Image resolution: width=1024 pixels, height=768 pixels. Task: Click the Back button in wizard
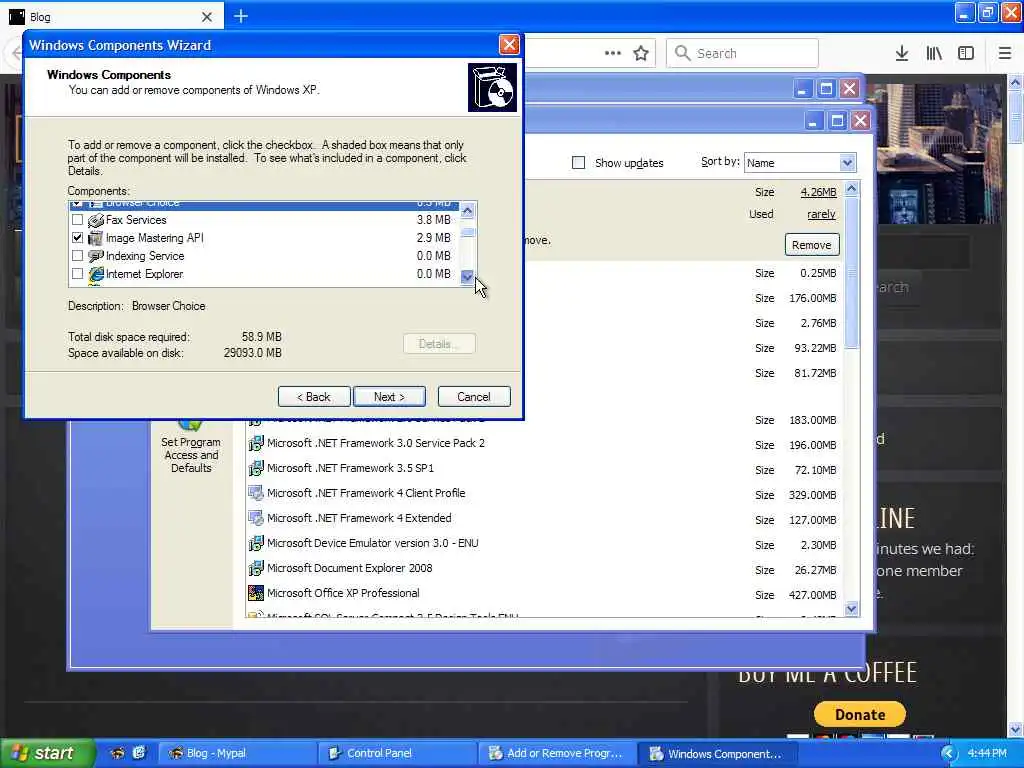tap(314, 396)
